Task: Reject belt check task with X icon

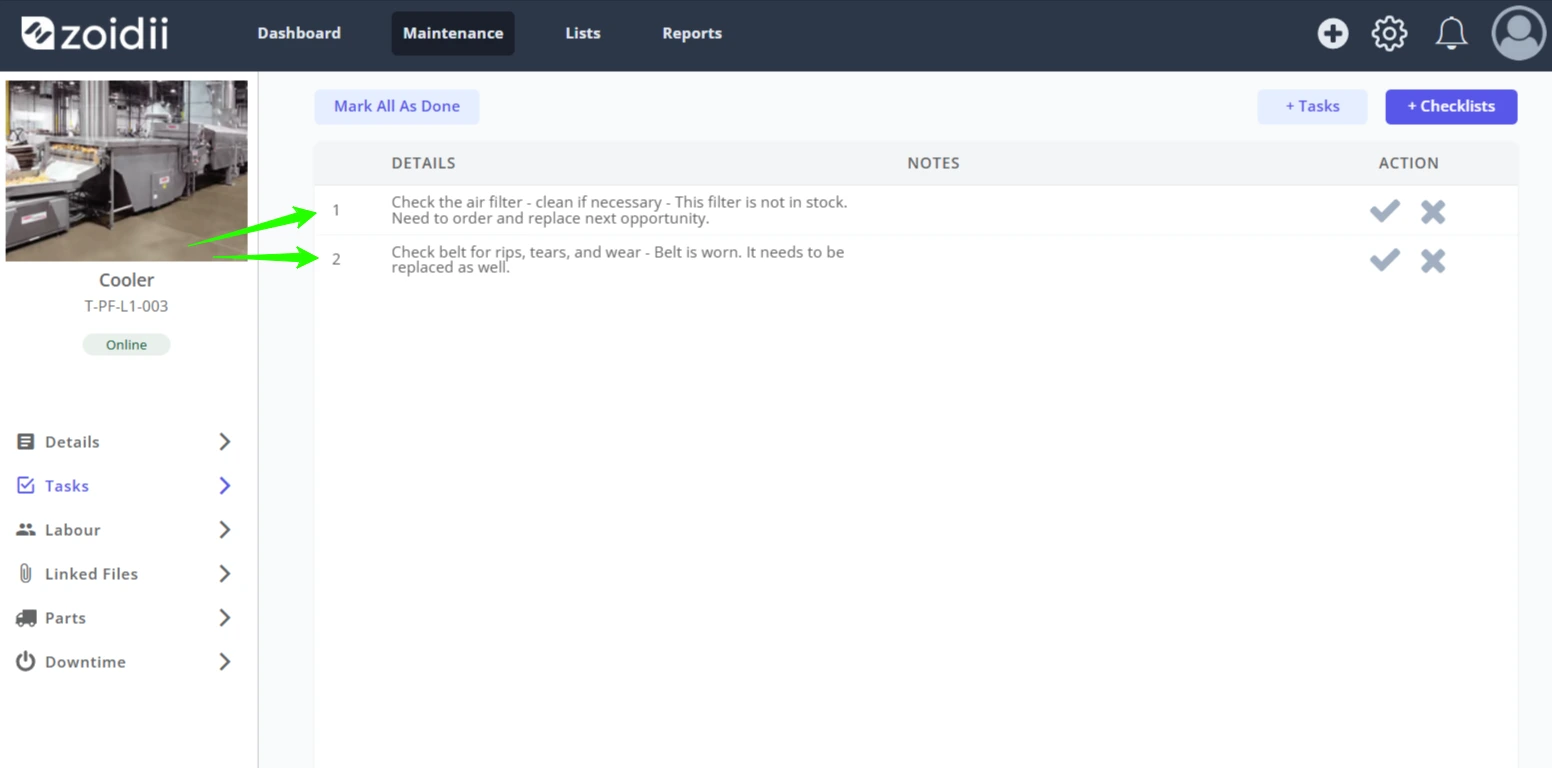Action: pos(1433,261)
